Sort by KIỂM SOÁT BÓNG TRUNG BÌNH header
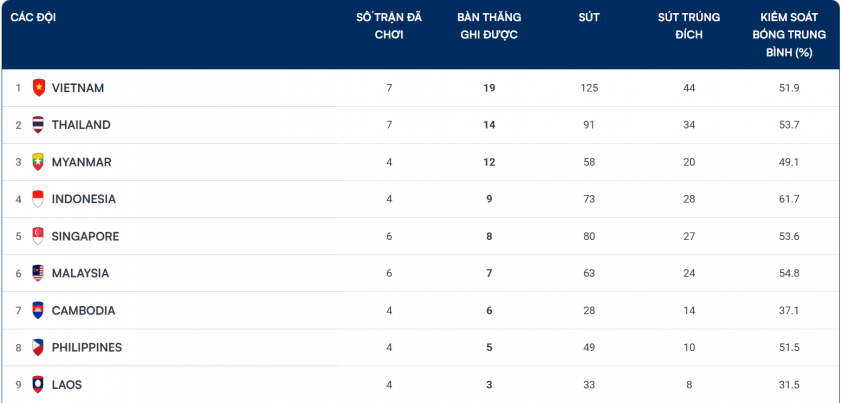The width and height of the screenshot is (842, 403). pos(789,35)
